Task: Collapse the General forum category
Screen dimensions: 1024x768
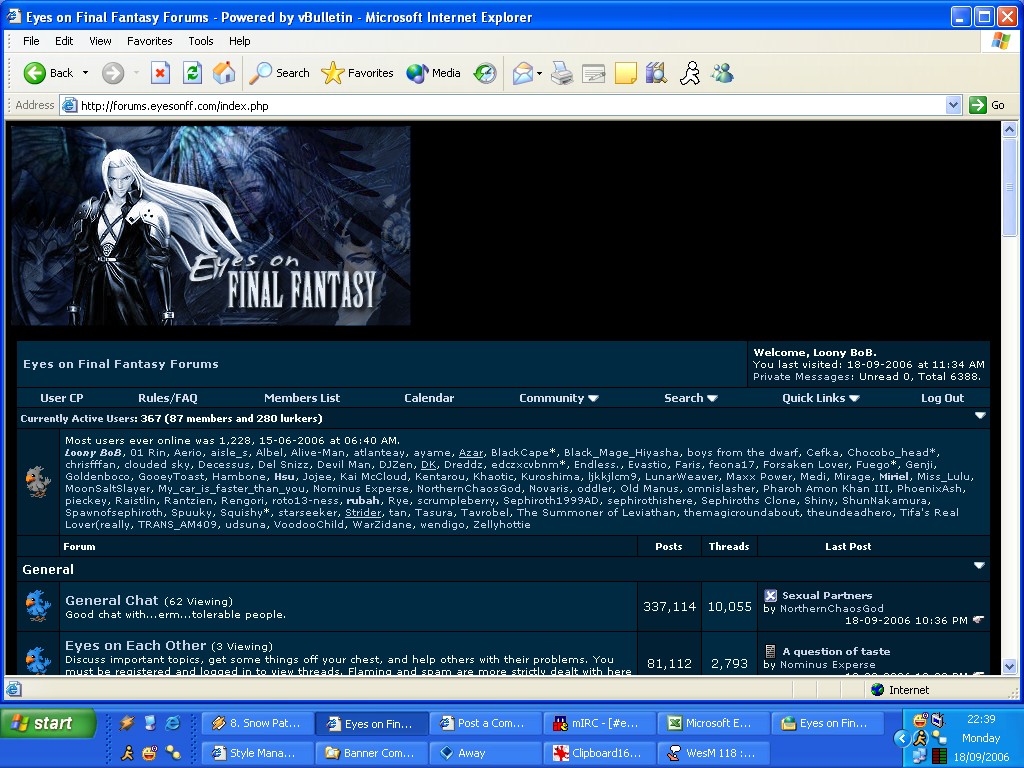Action: 979,566
